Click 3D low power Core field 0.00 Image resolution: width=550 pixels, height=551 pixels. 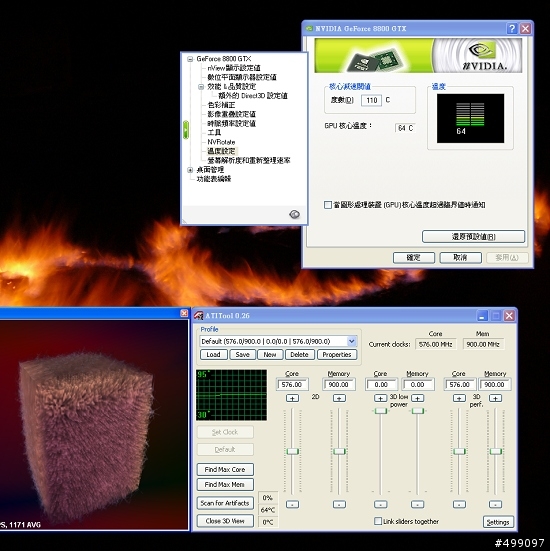click(381, 384)
